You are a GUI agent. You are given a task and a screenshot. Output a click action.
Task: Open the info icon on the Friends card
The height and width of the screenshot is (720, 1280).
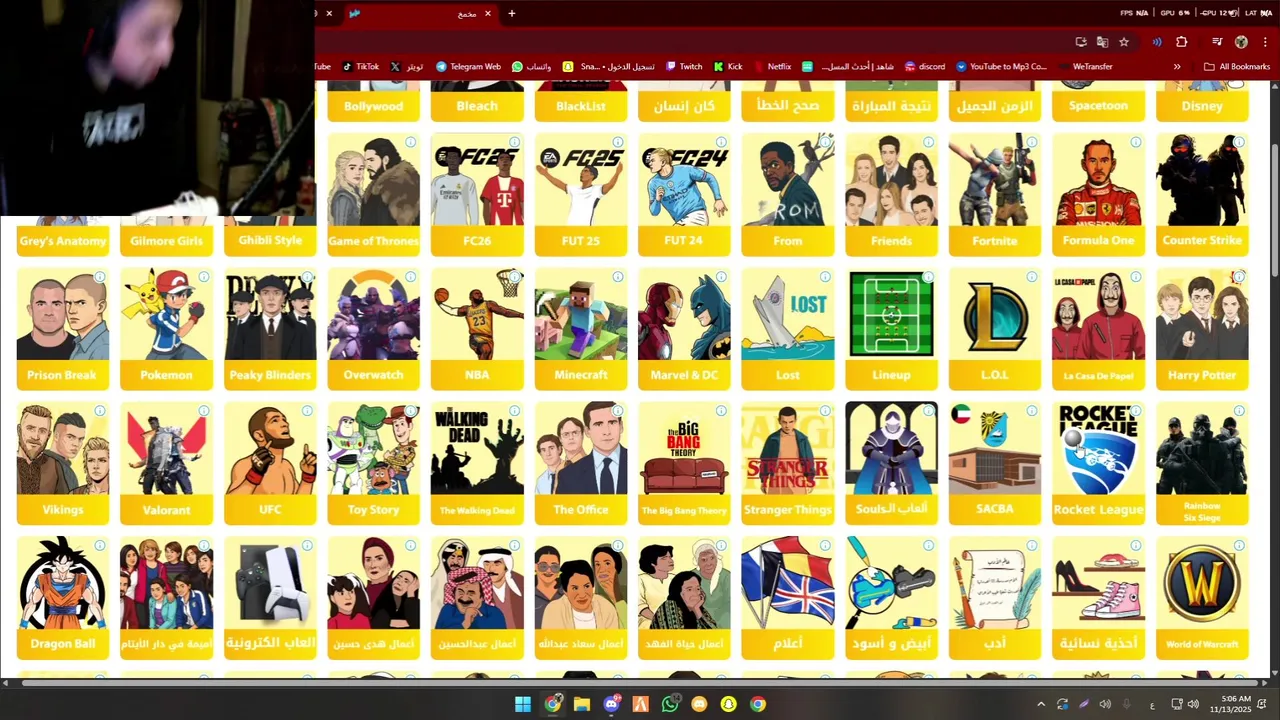[x=929, y=143]
